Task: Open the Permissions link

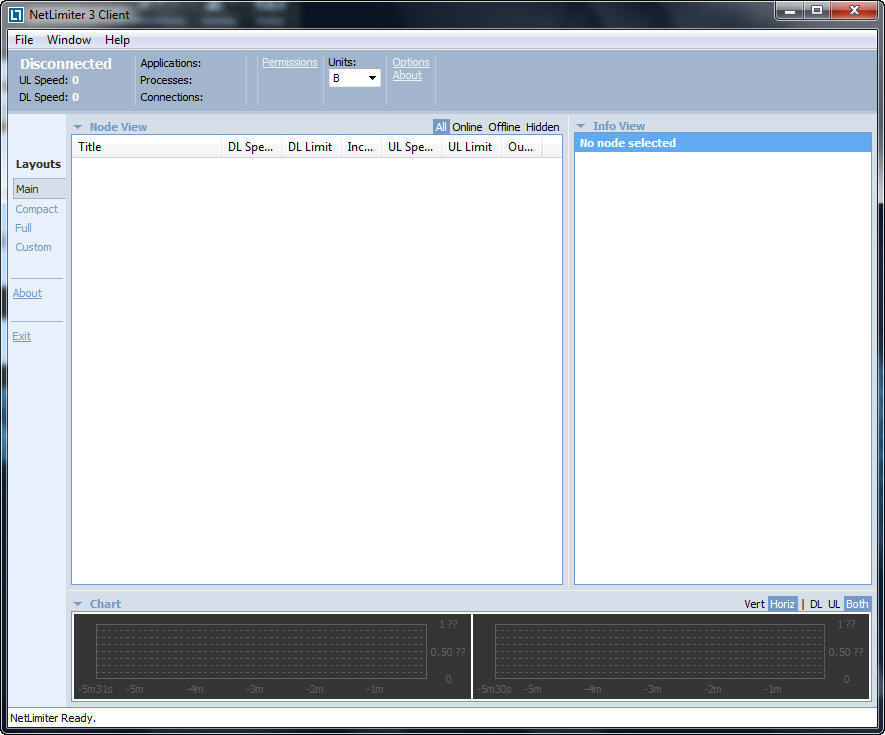Action: (x=289, y=61)
